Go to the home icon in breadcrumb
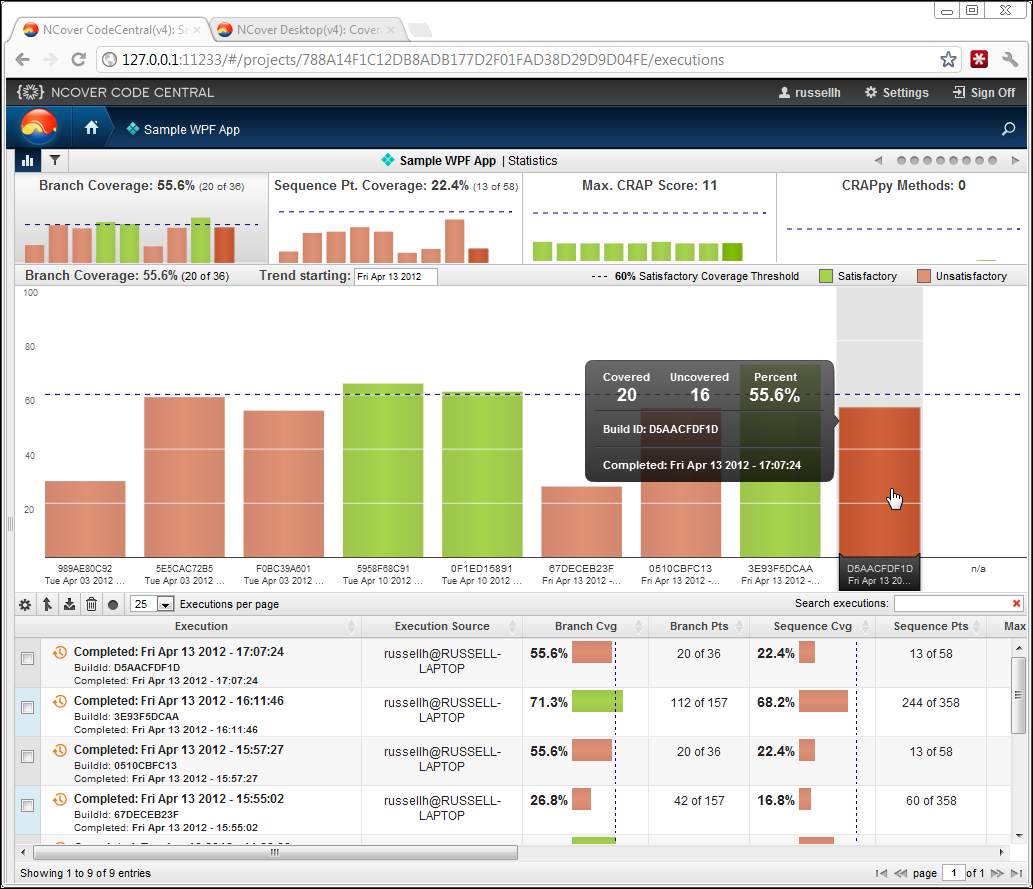 click(x=92, y=128)
